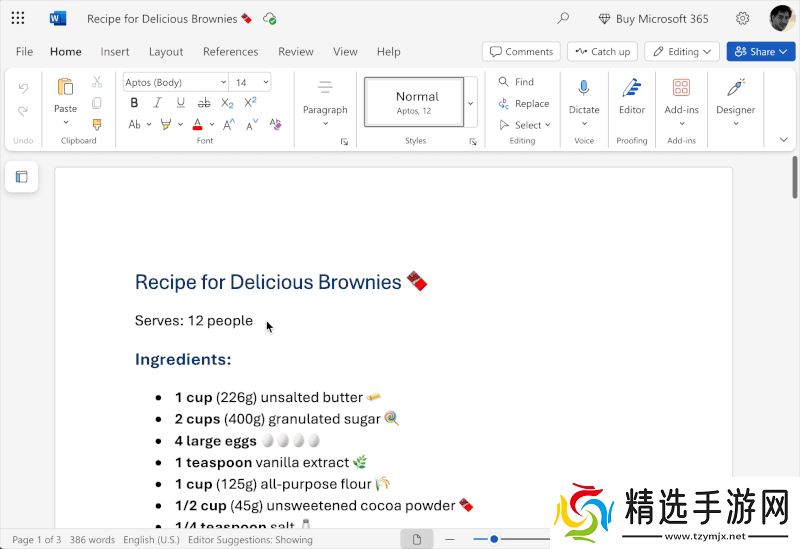The width and height of the screenshot is (800, 549).
Task: Click the font color red swatch
Action: point(197,125)
